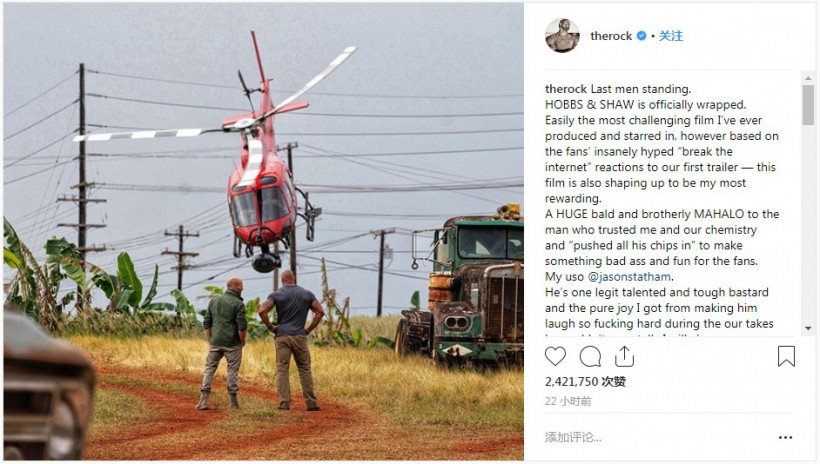Click the caption scrollbar thumb

[x=808, y=105]
